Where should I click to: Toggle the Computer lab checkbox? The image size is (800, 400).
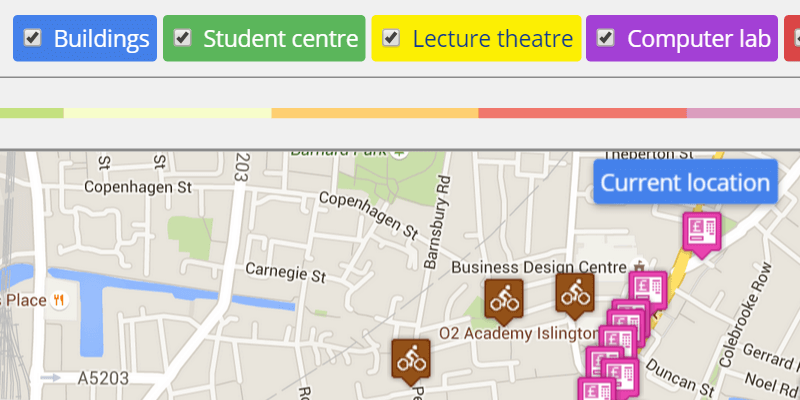606,38
